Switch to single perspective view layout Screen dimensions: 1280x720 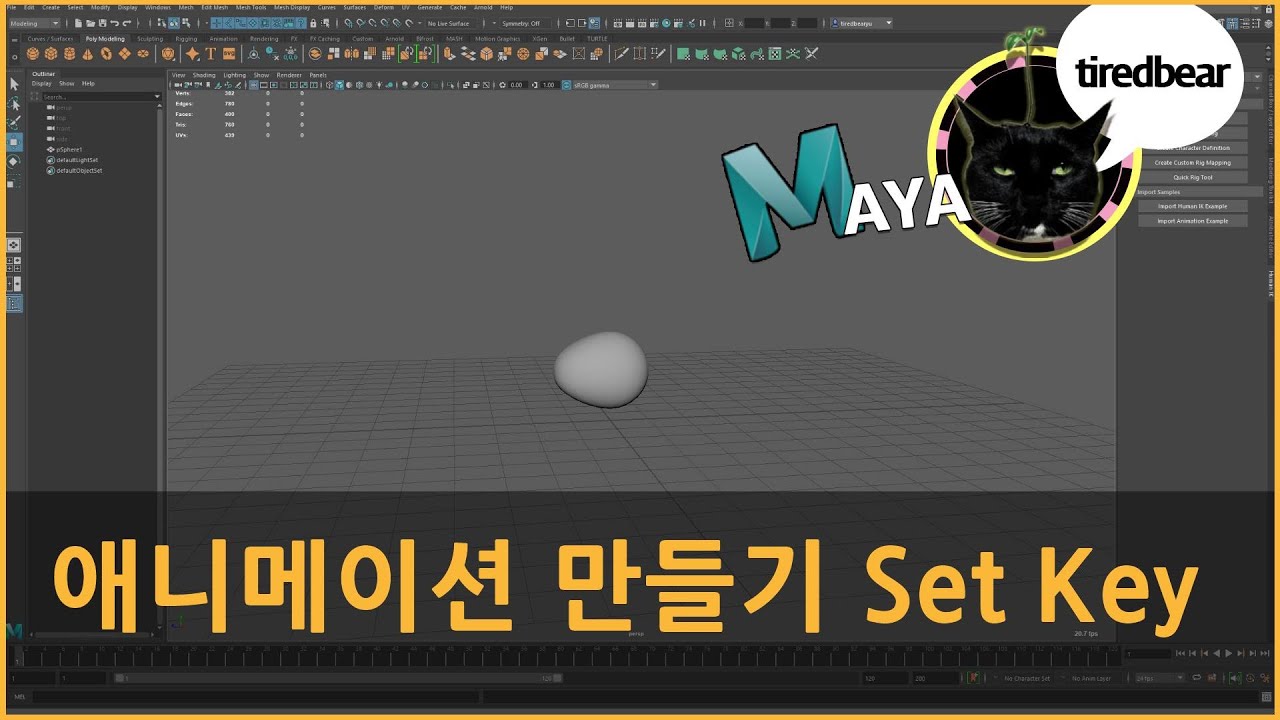[x=14, y=244]
